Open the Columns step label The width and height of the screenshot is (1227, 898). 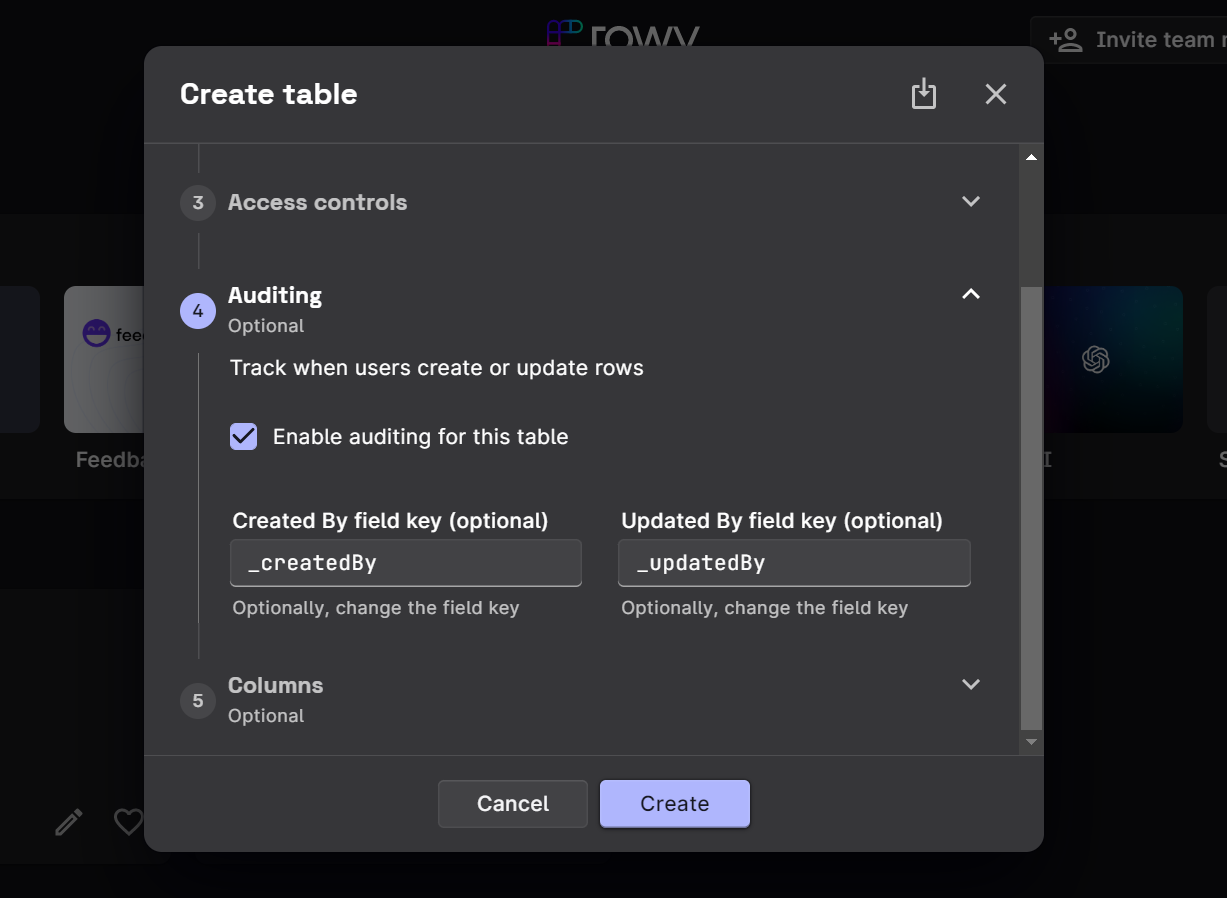(x=275, y=686)
